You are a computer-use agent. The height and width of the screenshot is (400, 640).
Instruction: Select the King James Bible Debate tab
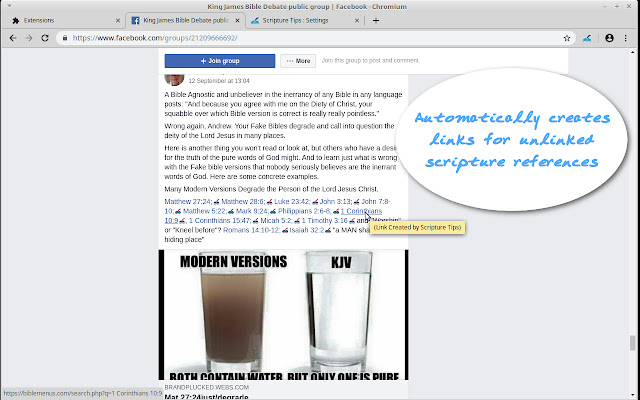[186, 20]
